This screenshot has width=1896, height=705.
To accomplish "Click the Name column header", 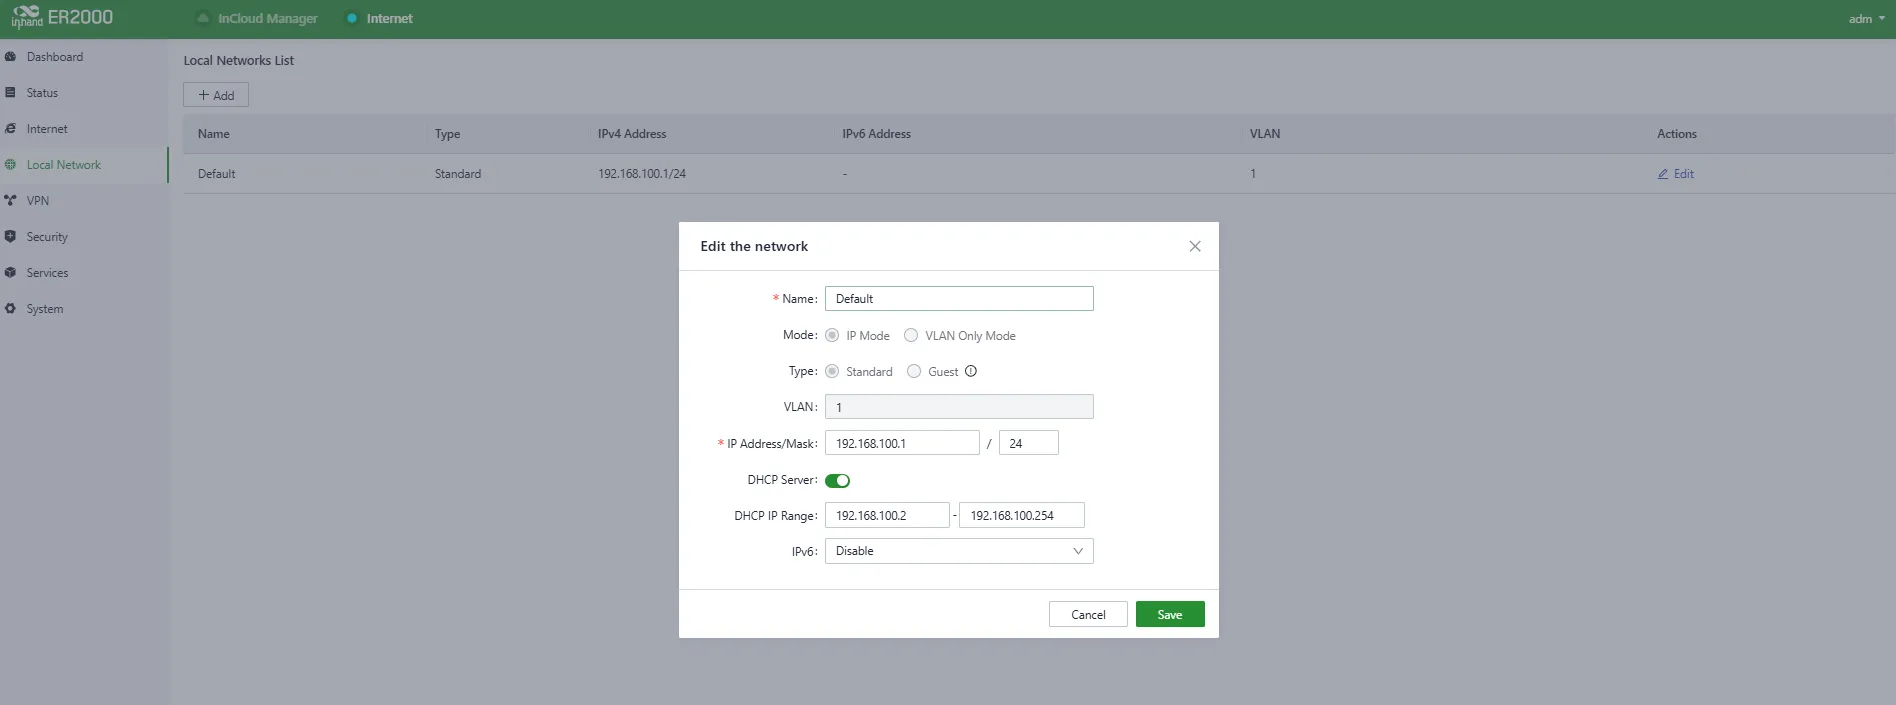I will pyautogui.click(x=214, y=134).
